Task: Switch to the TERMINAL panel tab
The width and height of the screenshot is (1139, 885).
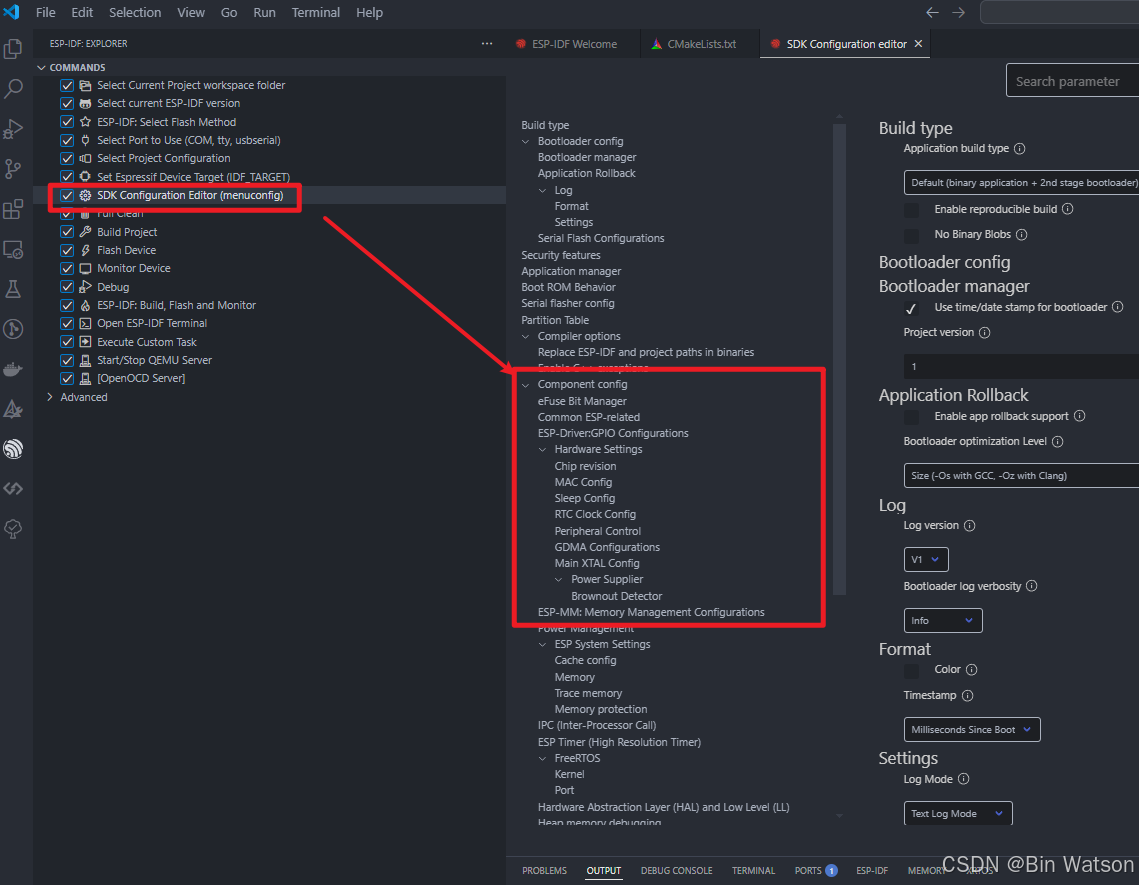Action: coord(753,870)
